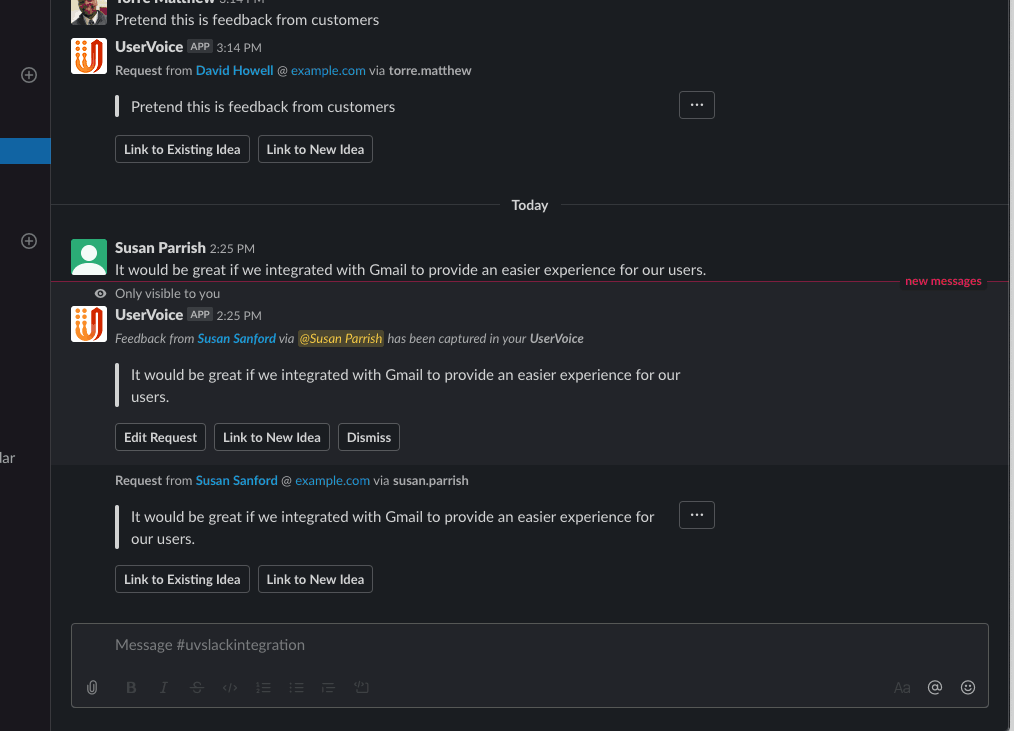
Task: Click the 2:25 PM timestamp beside UserVoice
Action: click(x=239, y=316)
